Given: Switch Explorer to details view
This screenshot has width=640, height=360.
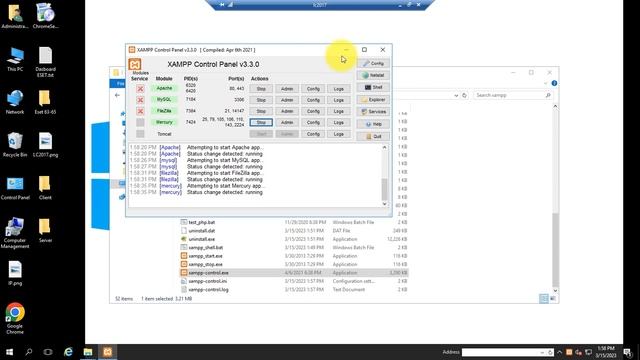Looking at the screenshot, I should (x=544, y=299).
